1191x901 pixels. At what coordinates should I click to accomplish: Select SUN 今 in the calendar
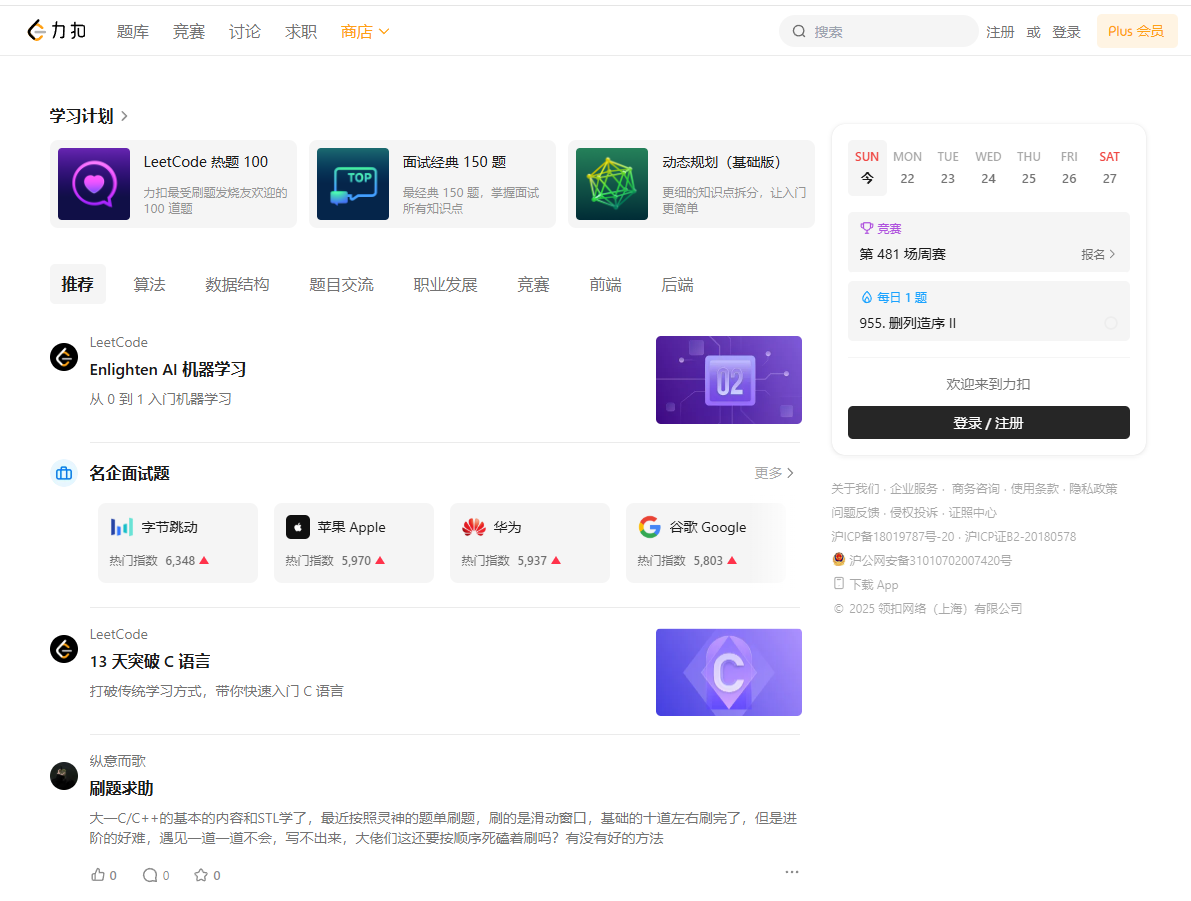click(867, 168)
